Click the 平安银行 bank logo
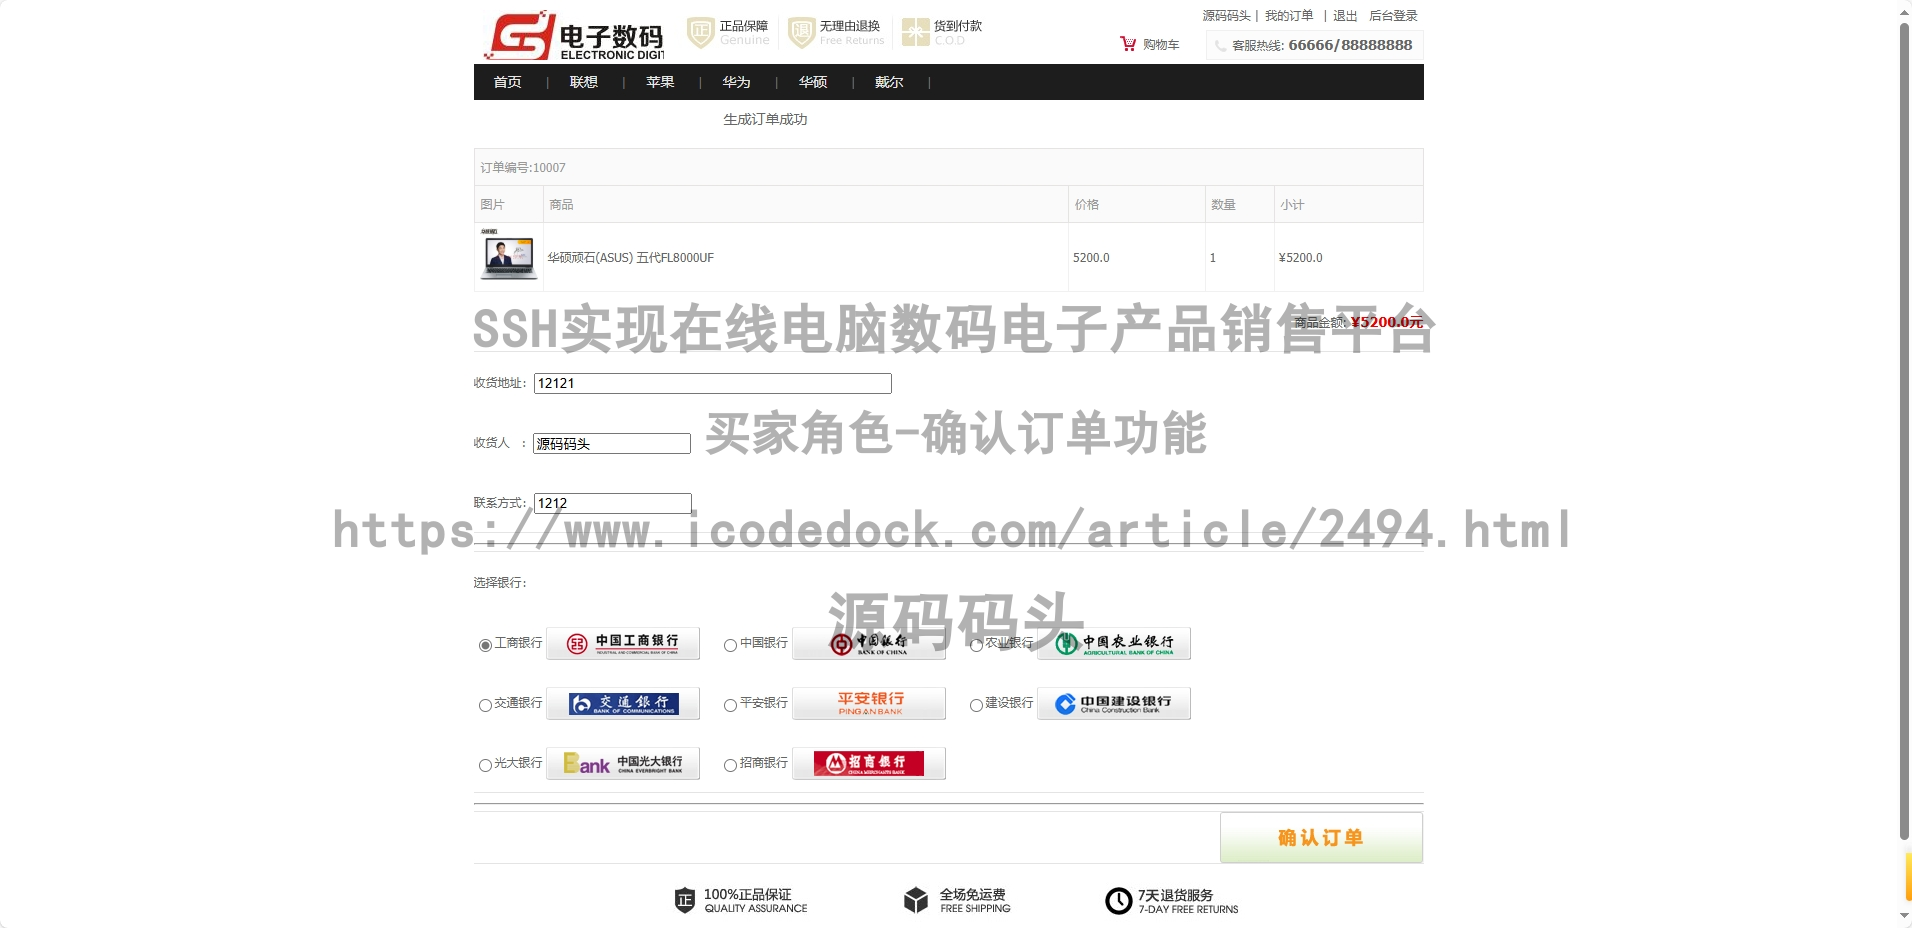 [x=869, y=703]
